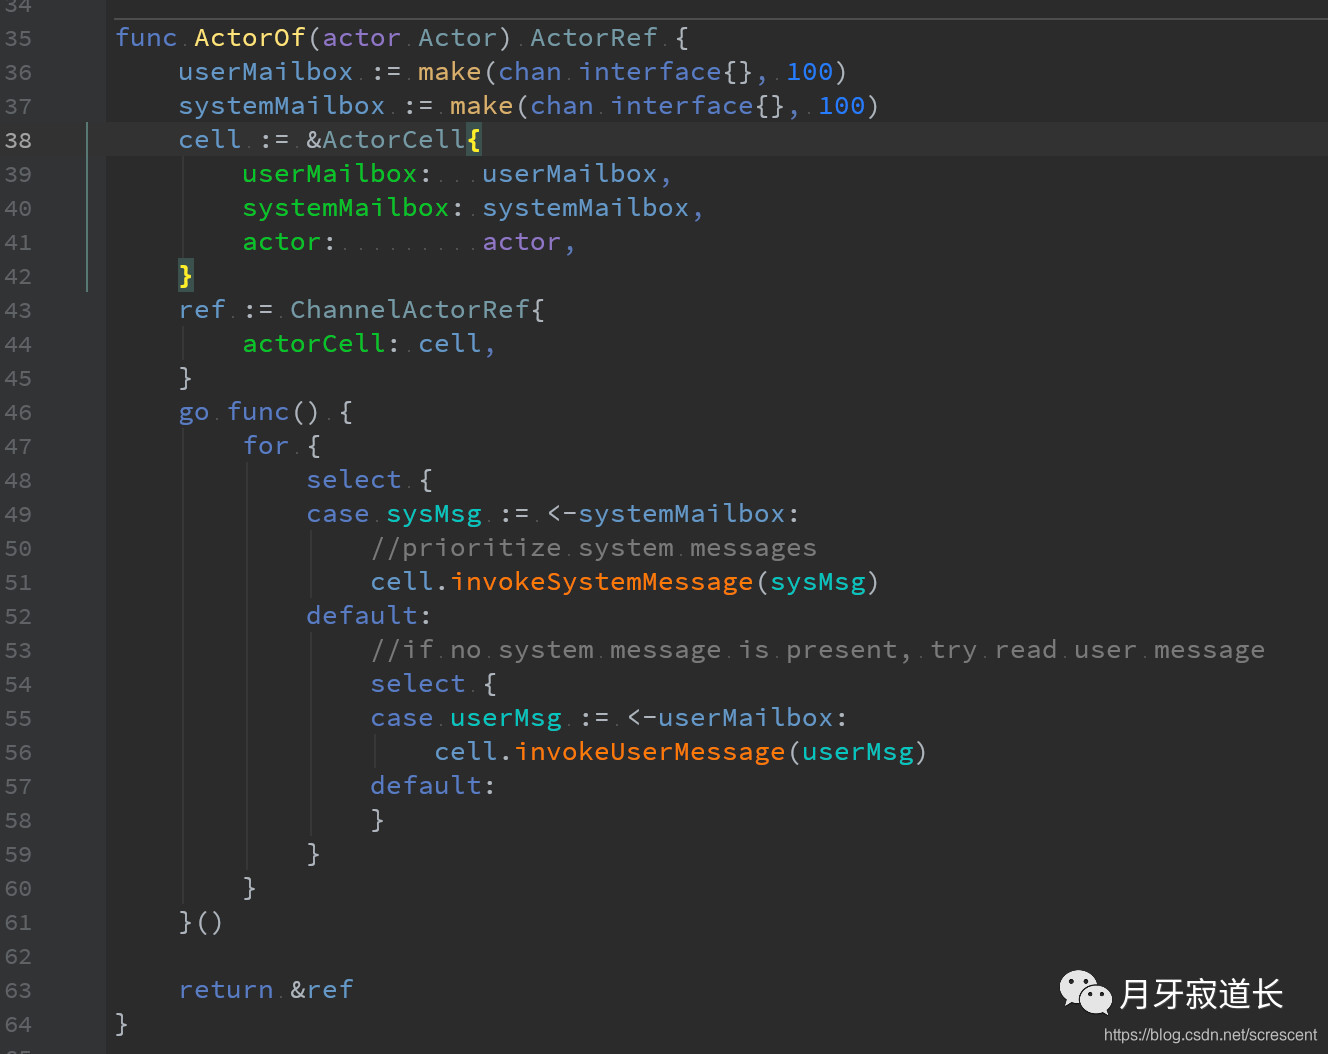Click '&ref' on line 63

coord(322,990)
